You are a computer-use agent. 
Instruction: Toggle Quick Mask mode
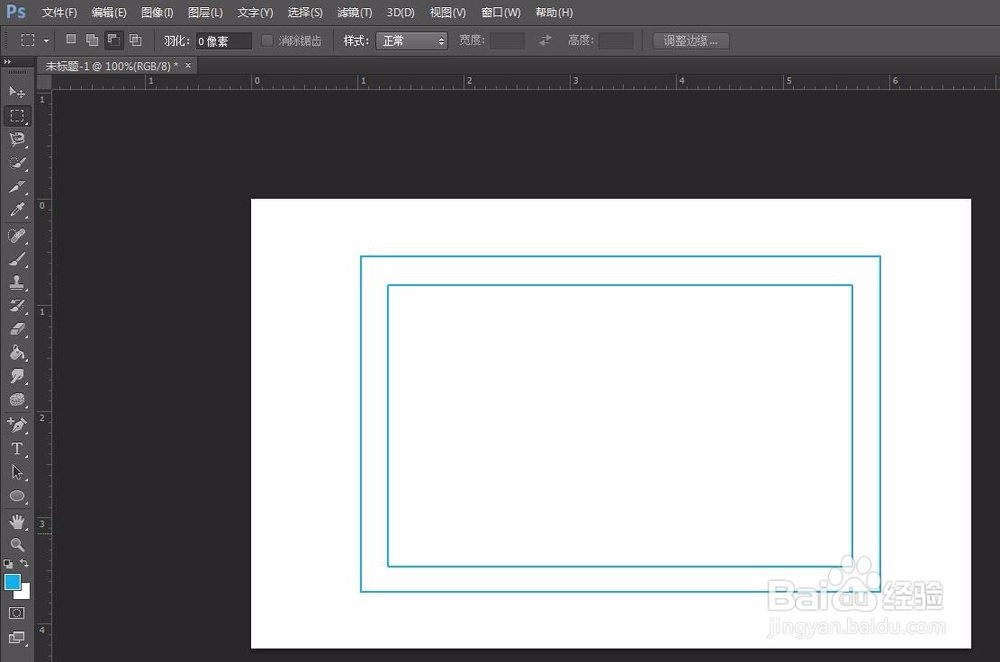tap(17, 613)
